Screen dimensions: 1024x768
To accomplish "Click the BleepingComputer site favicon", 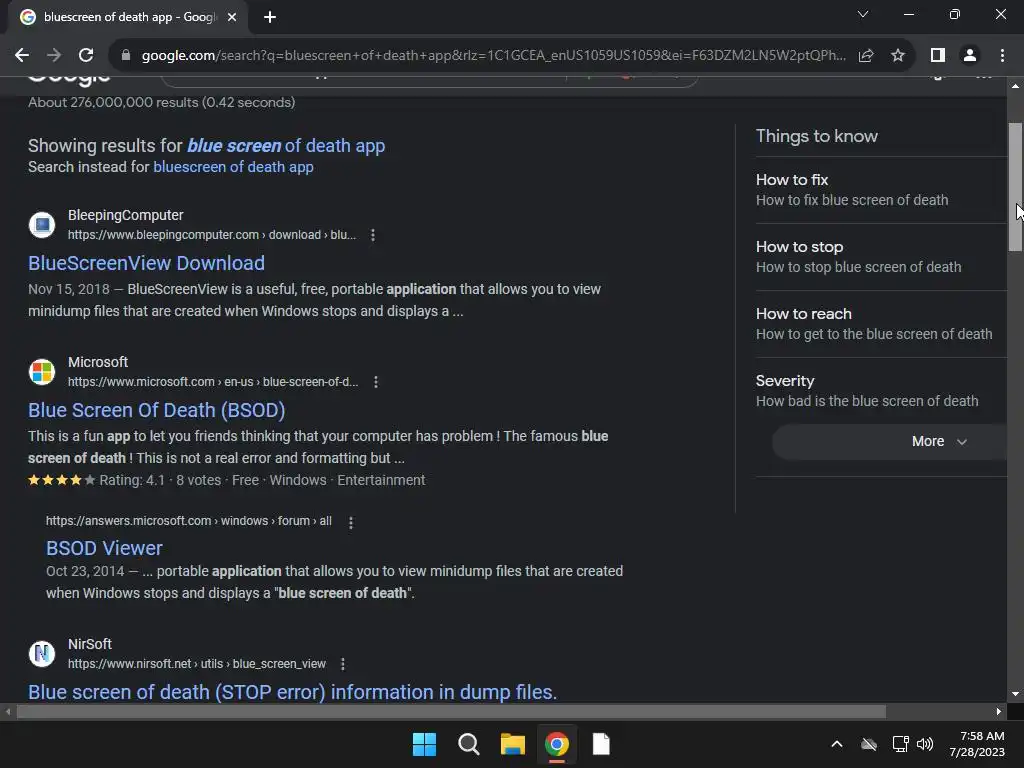I will coord(42,225).
